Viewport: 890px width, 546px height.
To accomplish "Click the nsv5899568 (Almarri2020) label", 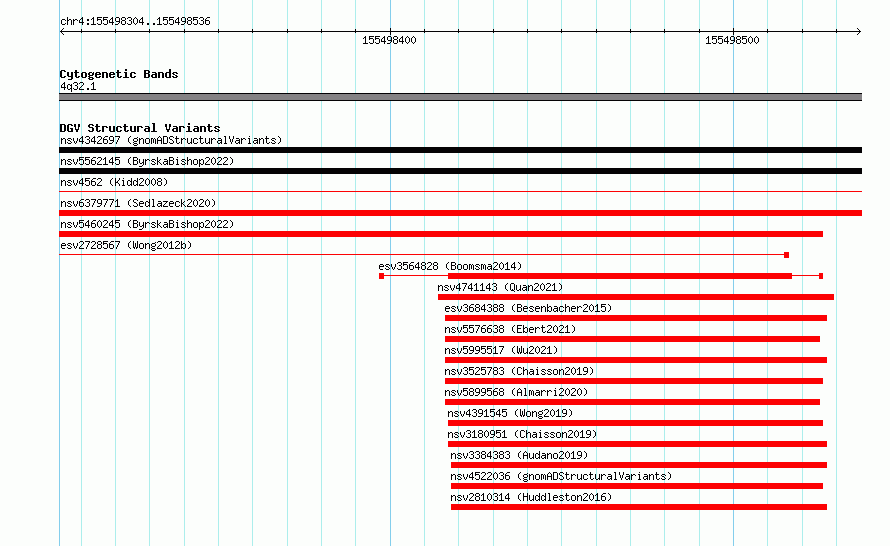I will pyautogui.click(x=516, y=392).
